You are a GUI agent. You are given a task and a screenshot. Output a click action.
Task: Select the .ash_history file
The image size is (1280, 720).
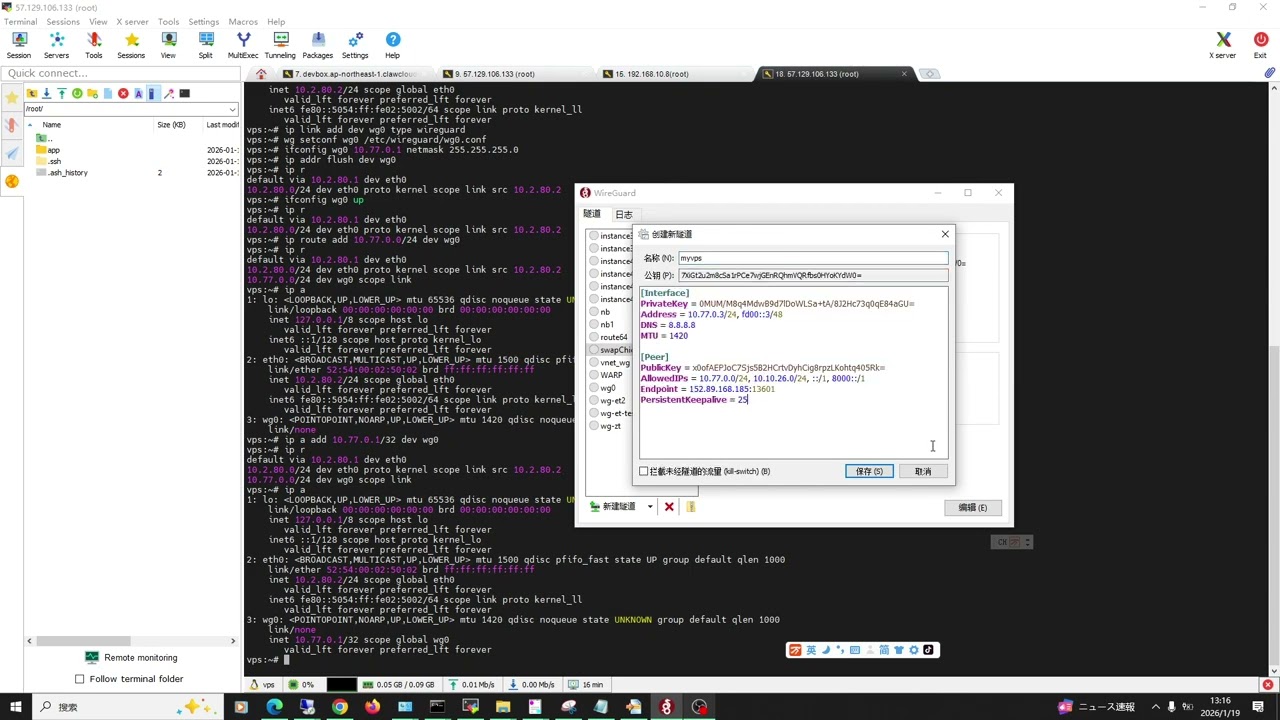click(62, 172)
